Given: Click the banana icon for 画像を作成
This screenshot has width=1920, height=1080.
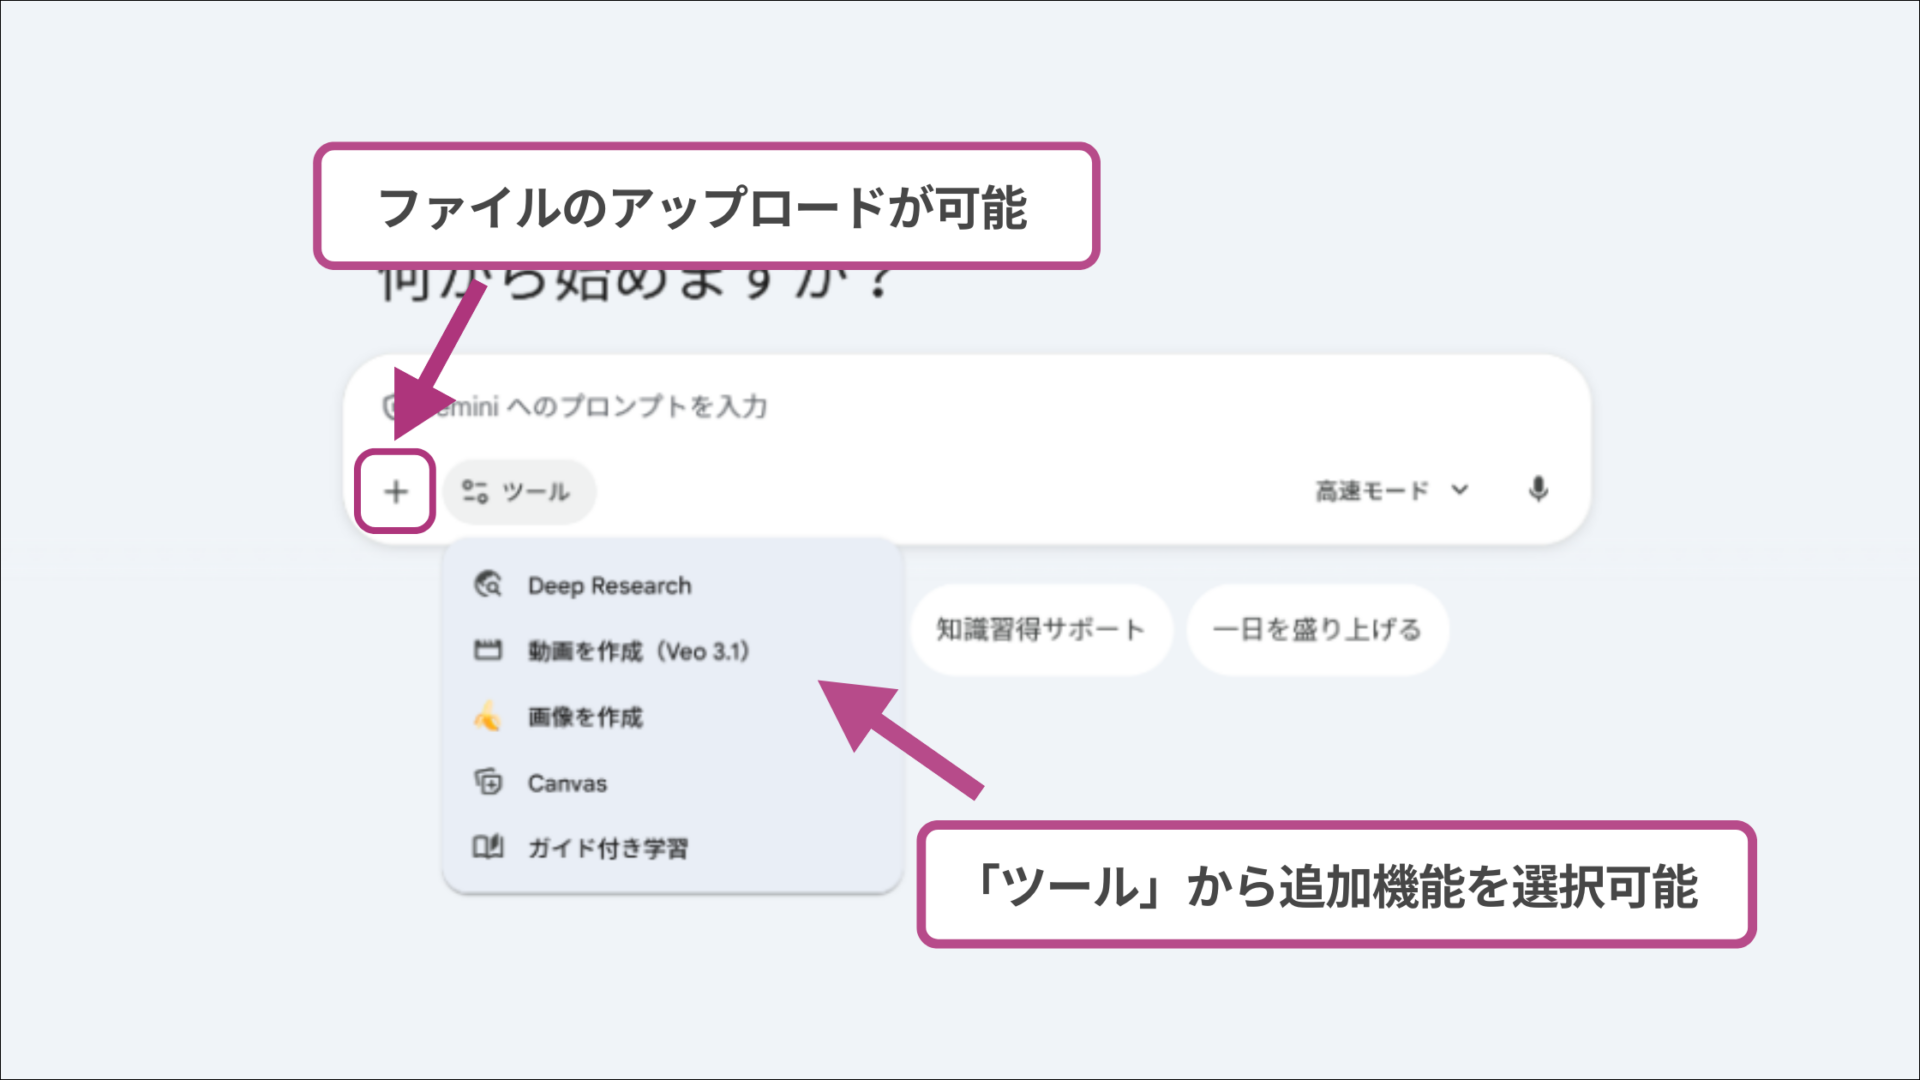Looking at the screenshot, I should coord(489,717).
